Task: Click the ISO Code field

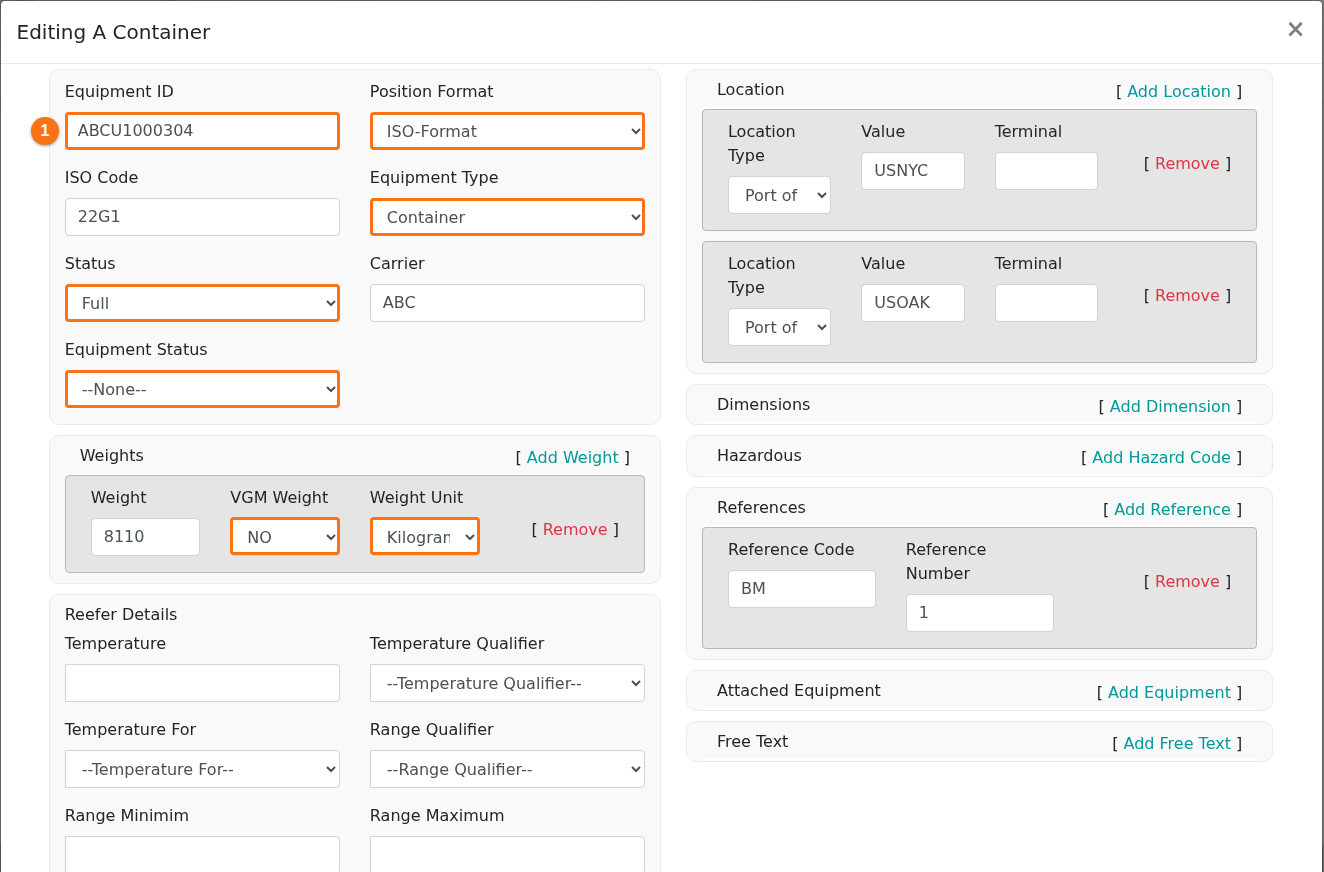Action: coord(202,217)
